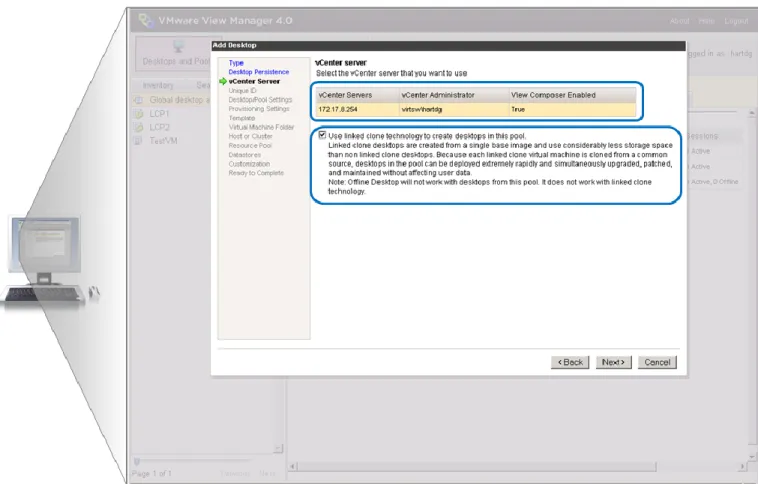Click the Logout link in header

[736, 21]
